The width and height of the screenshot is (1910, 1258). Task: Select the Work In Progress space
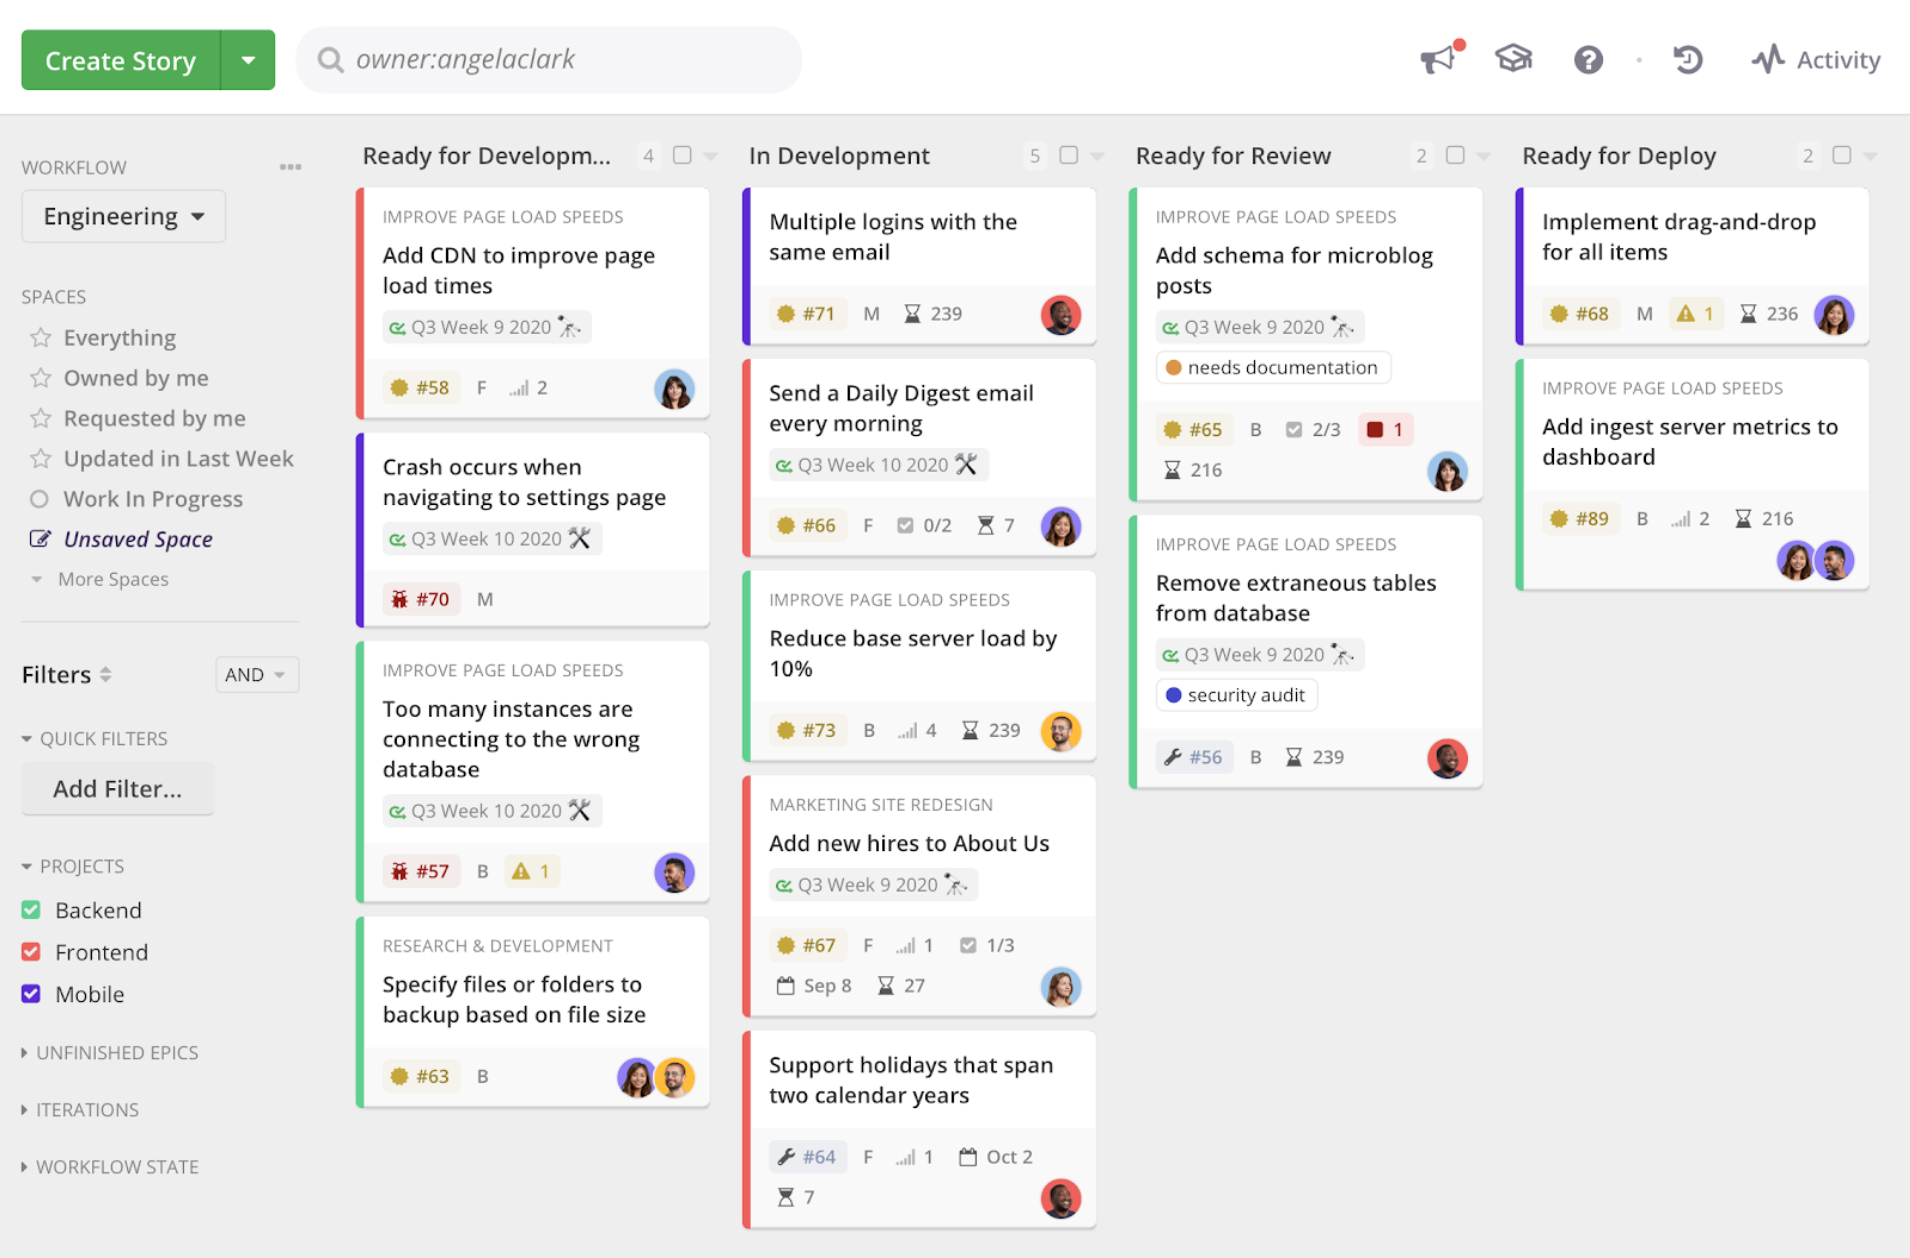[153, 499]
